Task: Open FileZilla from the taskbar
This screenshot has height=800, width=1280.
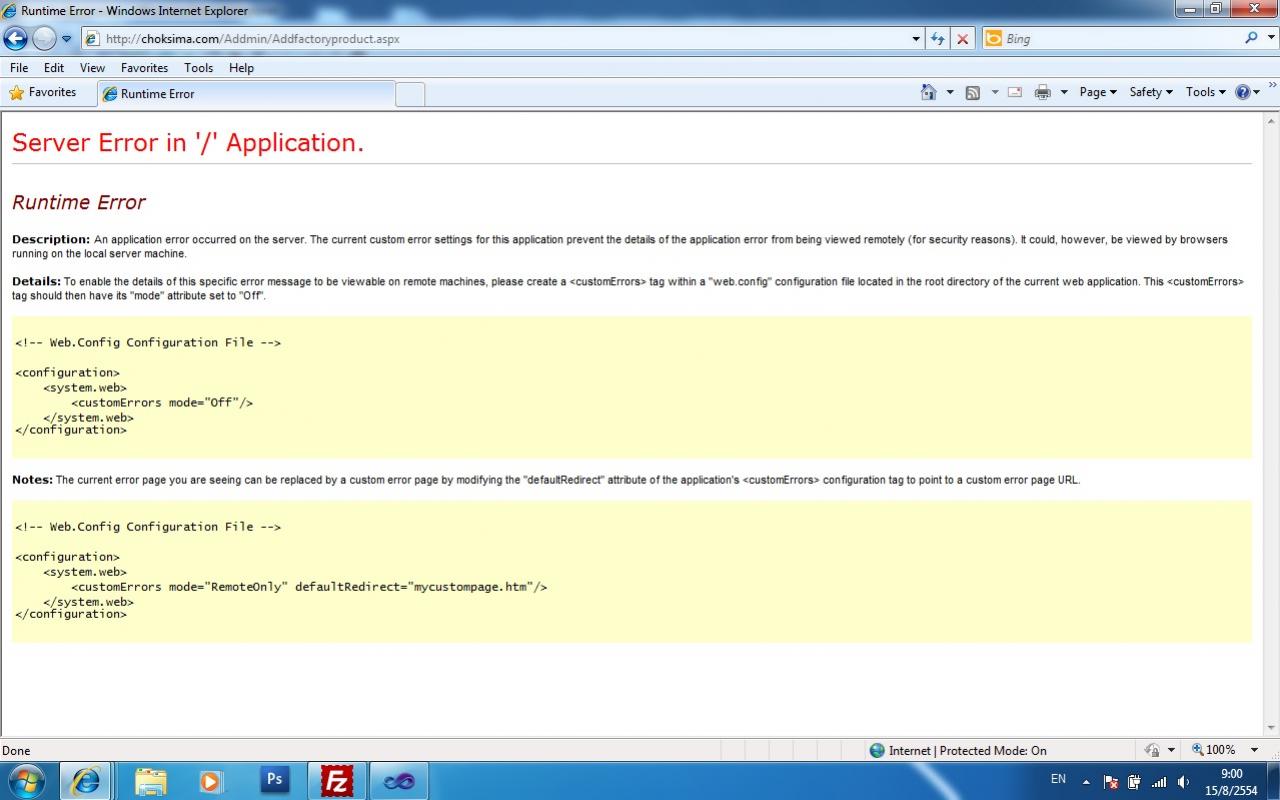Action: tap(336, 781)
